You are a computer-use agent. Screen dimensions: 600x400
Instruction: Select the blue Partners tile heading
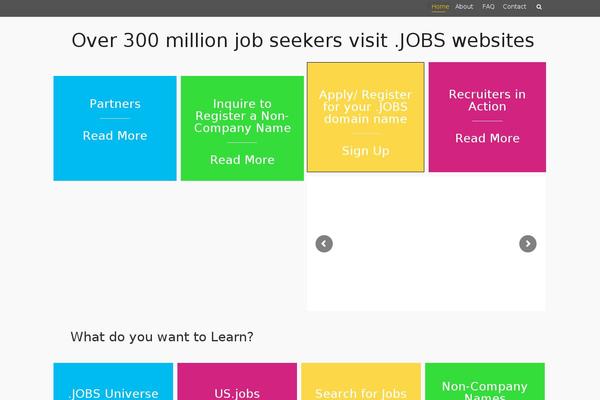(115, 104)
